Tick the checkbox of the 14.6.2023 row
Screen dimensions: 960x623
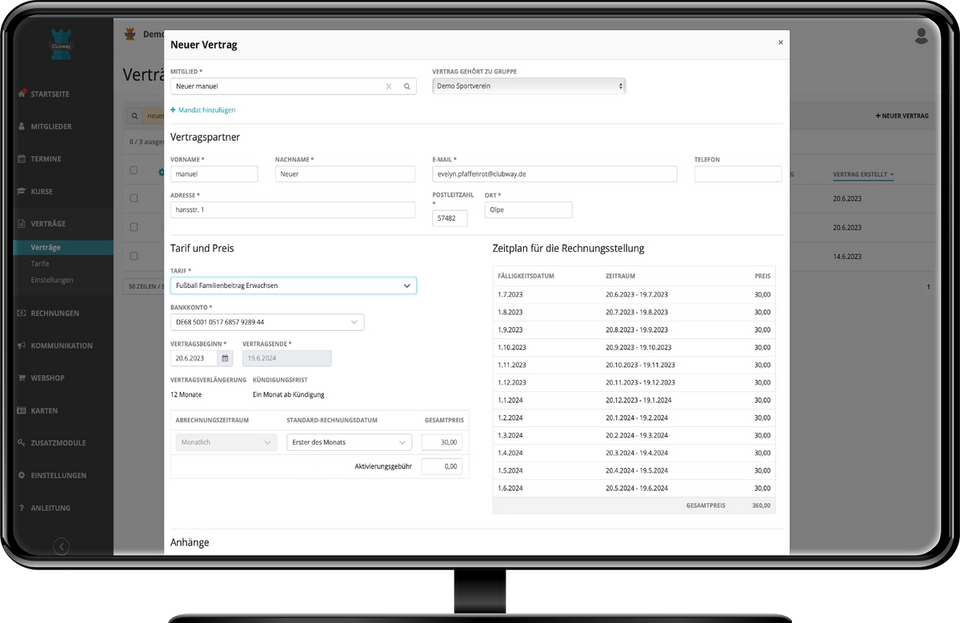click(x=133, y=256)
